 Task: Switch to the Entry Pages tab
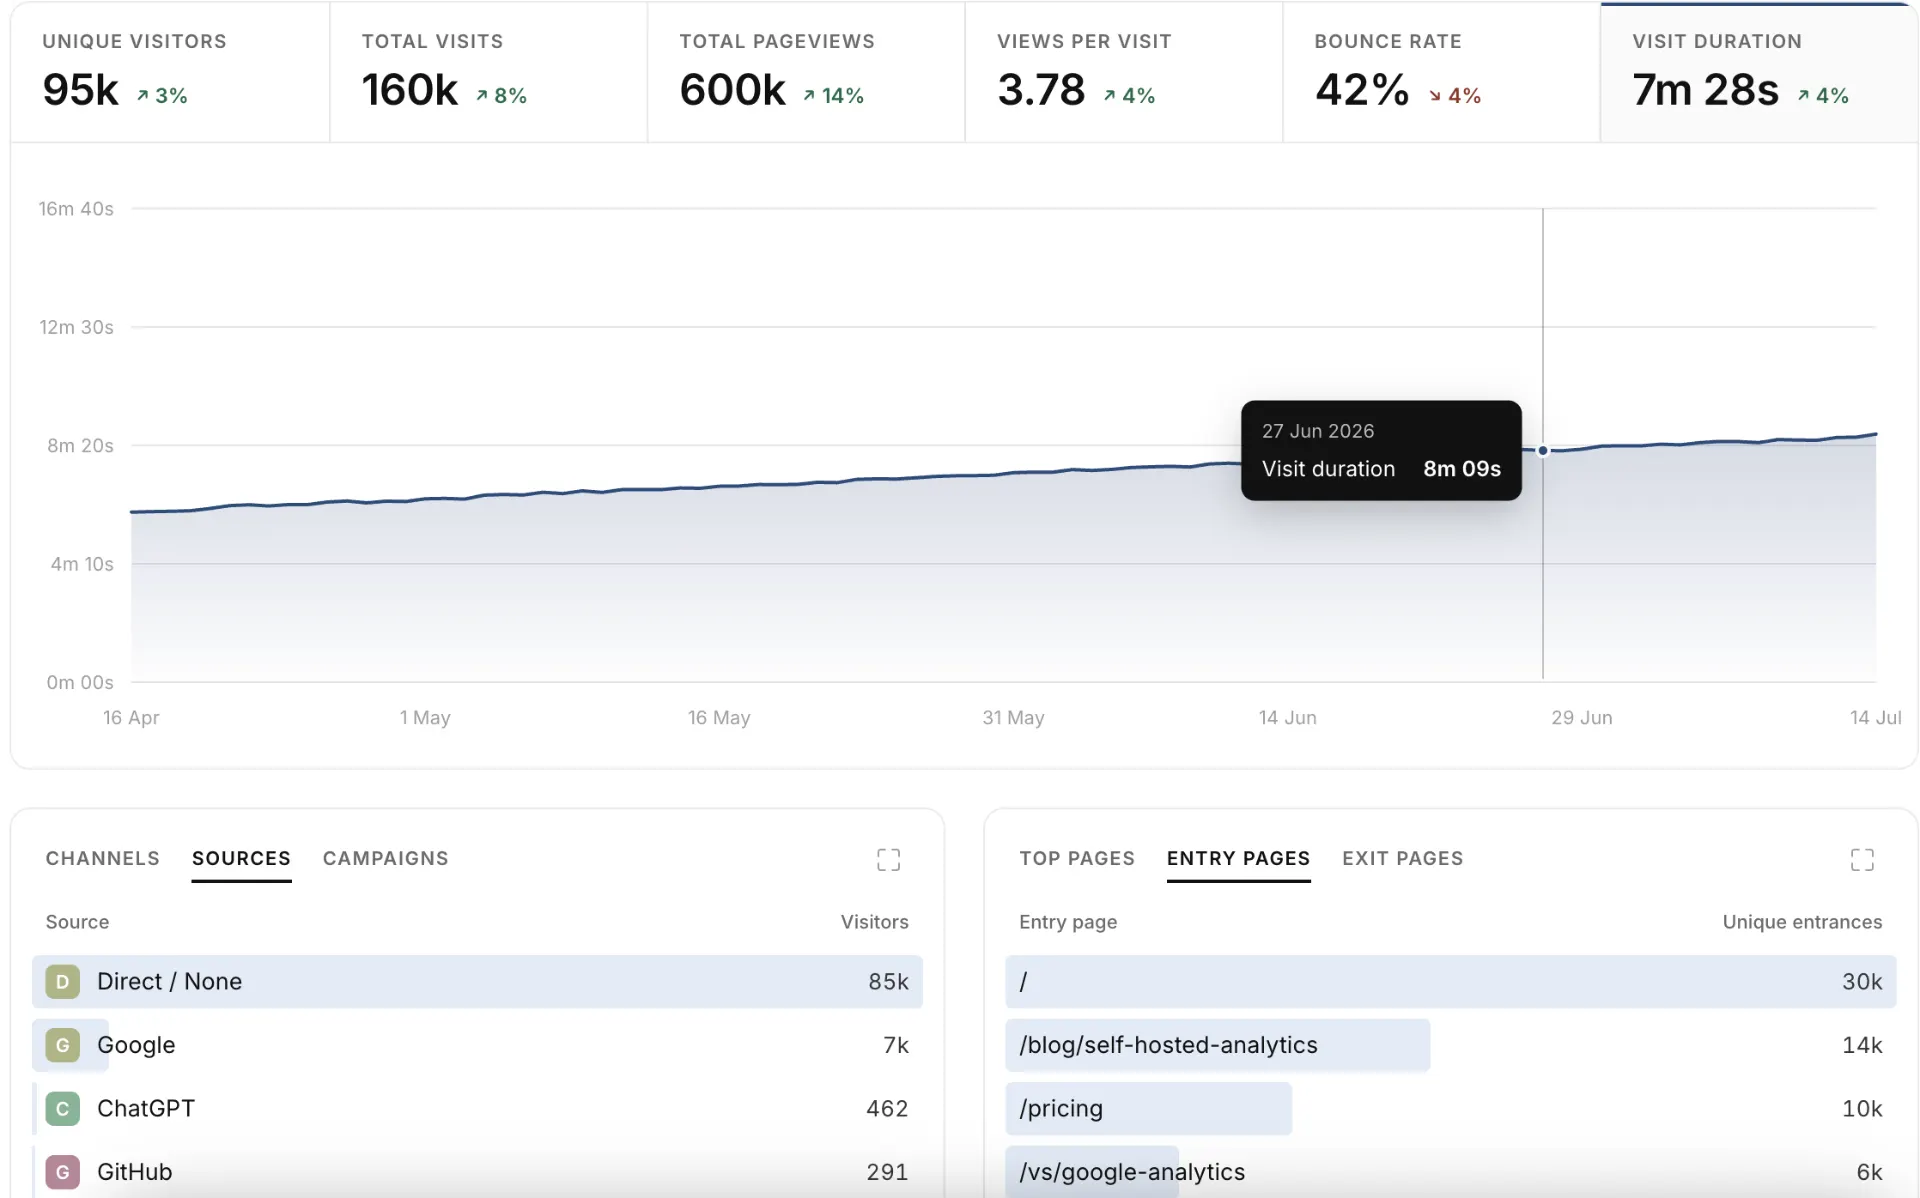click(1238, 858)
